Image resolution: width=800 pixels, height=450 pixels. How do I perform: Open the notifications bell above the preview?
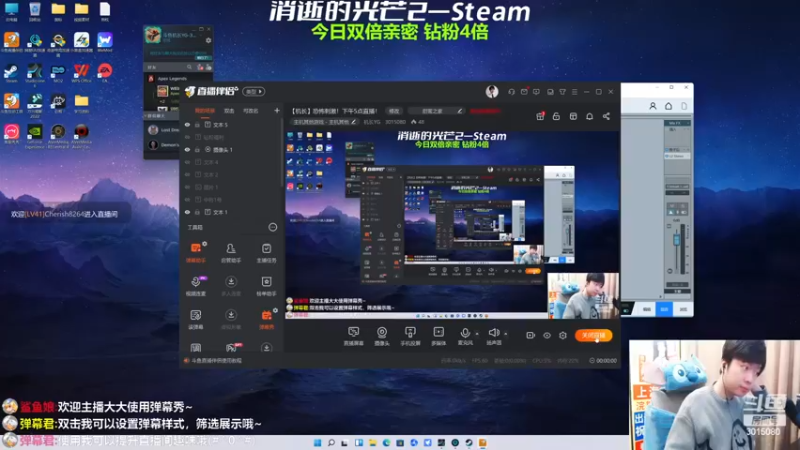click(x=589, y=116)
